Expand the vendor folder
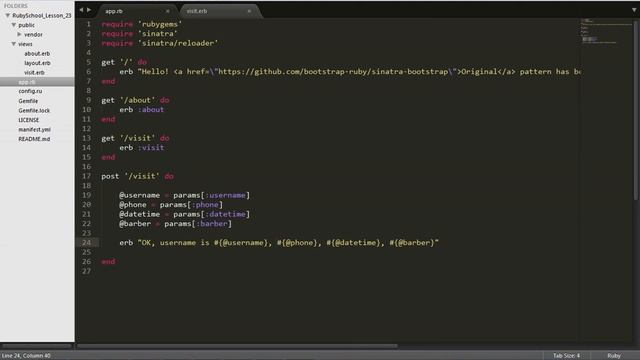The image size is (640, 360). point(19,34)
